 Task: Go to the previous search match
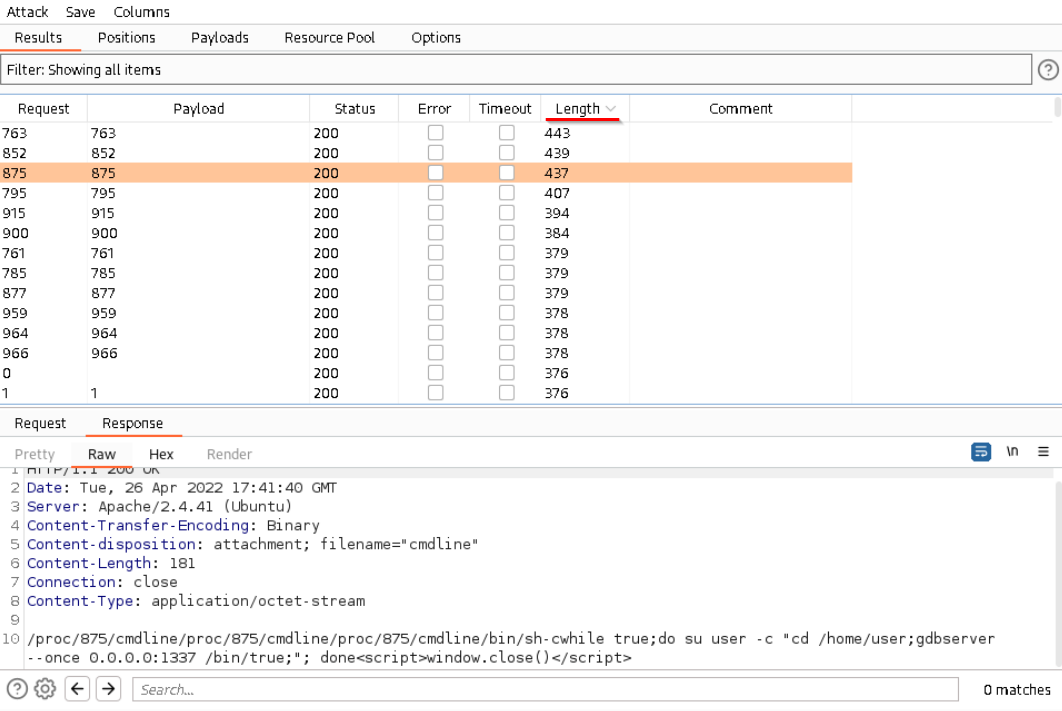point(77,689)
